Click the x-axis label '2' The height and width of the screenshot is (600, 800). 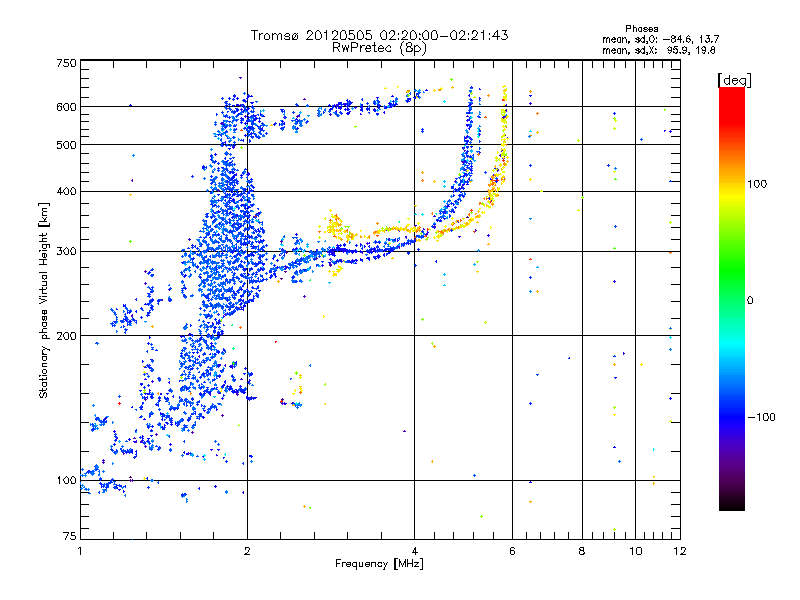click(247, 551)
